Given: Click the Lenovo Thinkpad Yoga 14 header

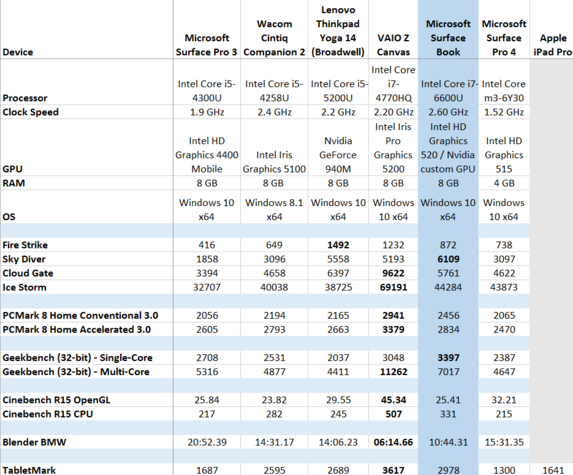Looking at the screenshot, I should pos(338,31).
